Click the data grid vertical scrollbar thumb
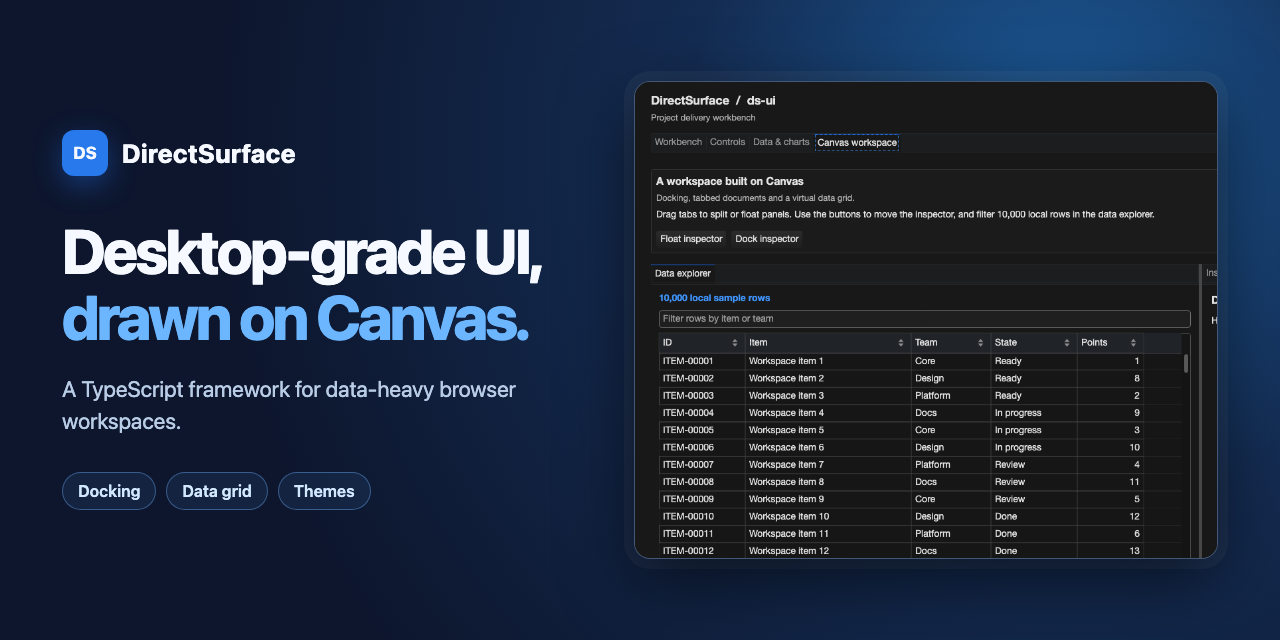 [1186, 363]
